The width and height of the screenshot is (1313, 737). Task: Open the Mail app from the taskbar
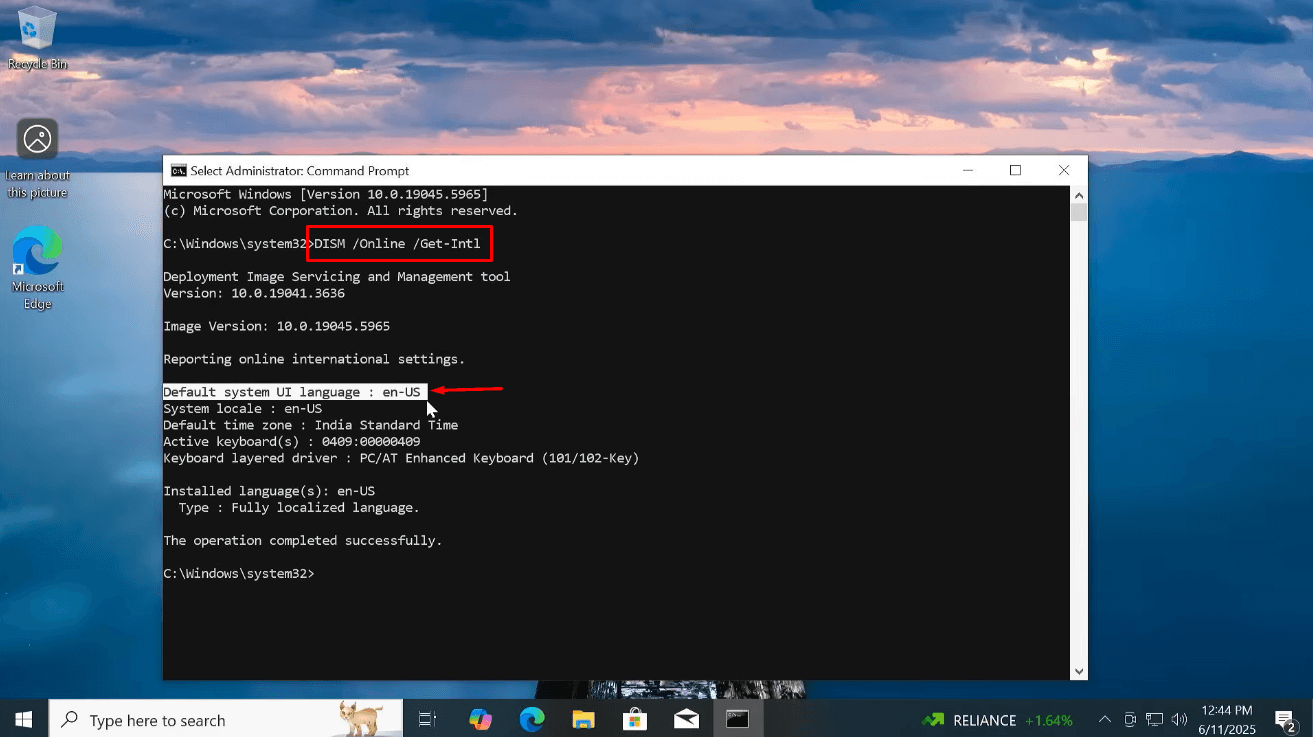click(x=686, y=719)
